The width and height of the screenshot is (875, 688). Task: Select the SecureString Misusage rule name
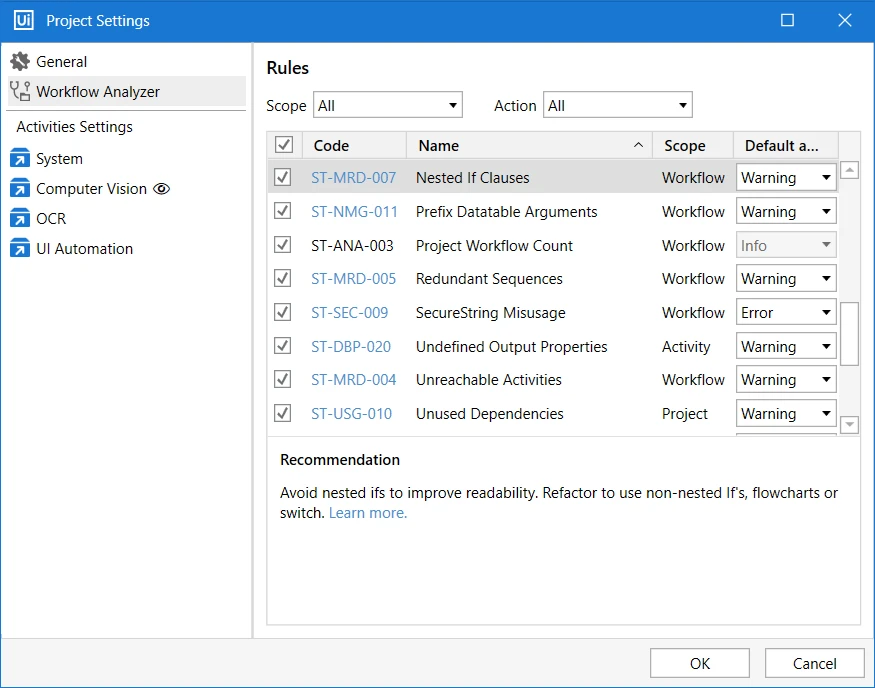(x=491, y=312)
